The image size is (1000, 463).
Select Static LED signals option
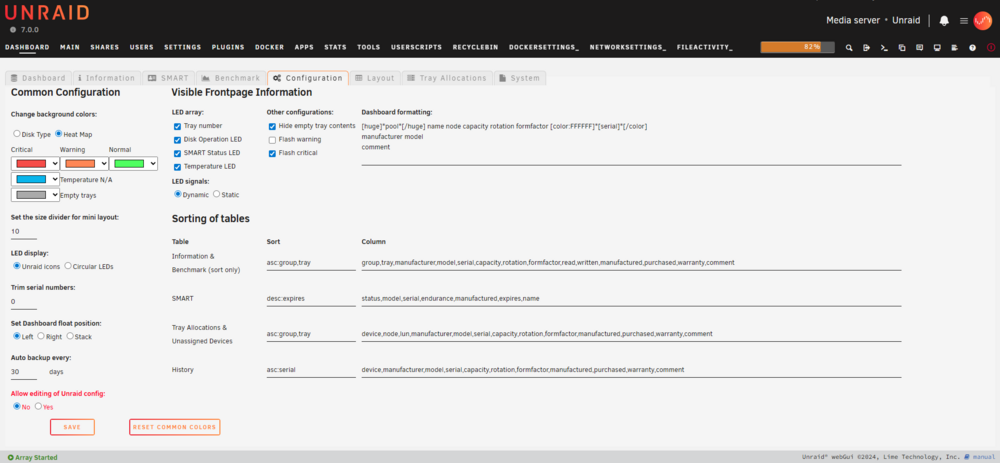216,194
